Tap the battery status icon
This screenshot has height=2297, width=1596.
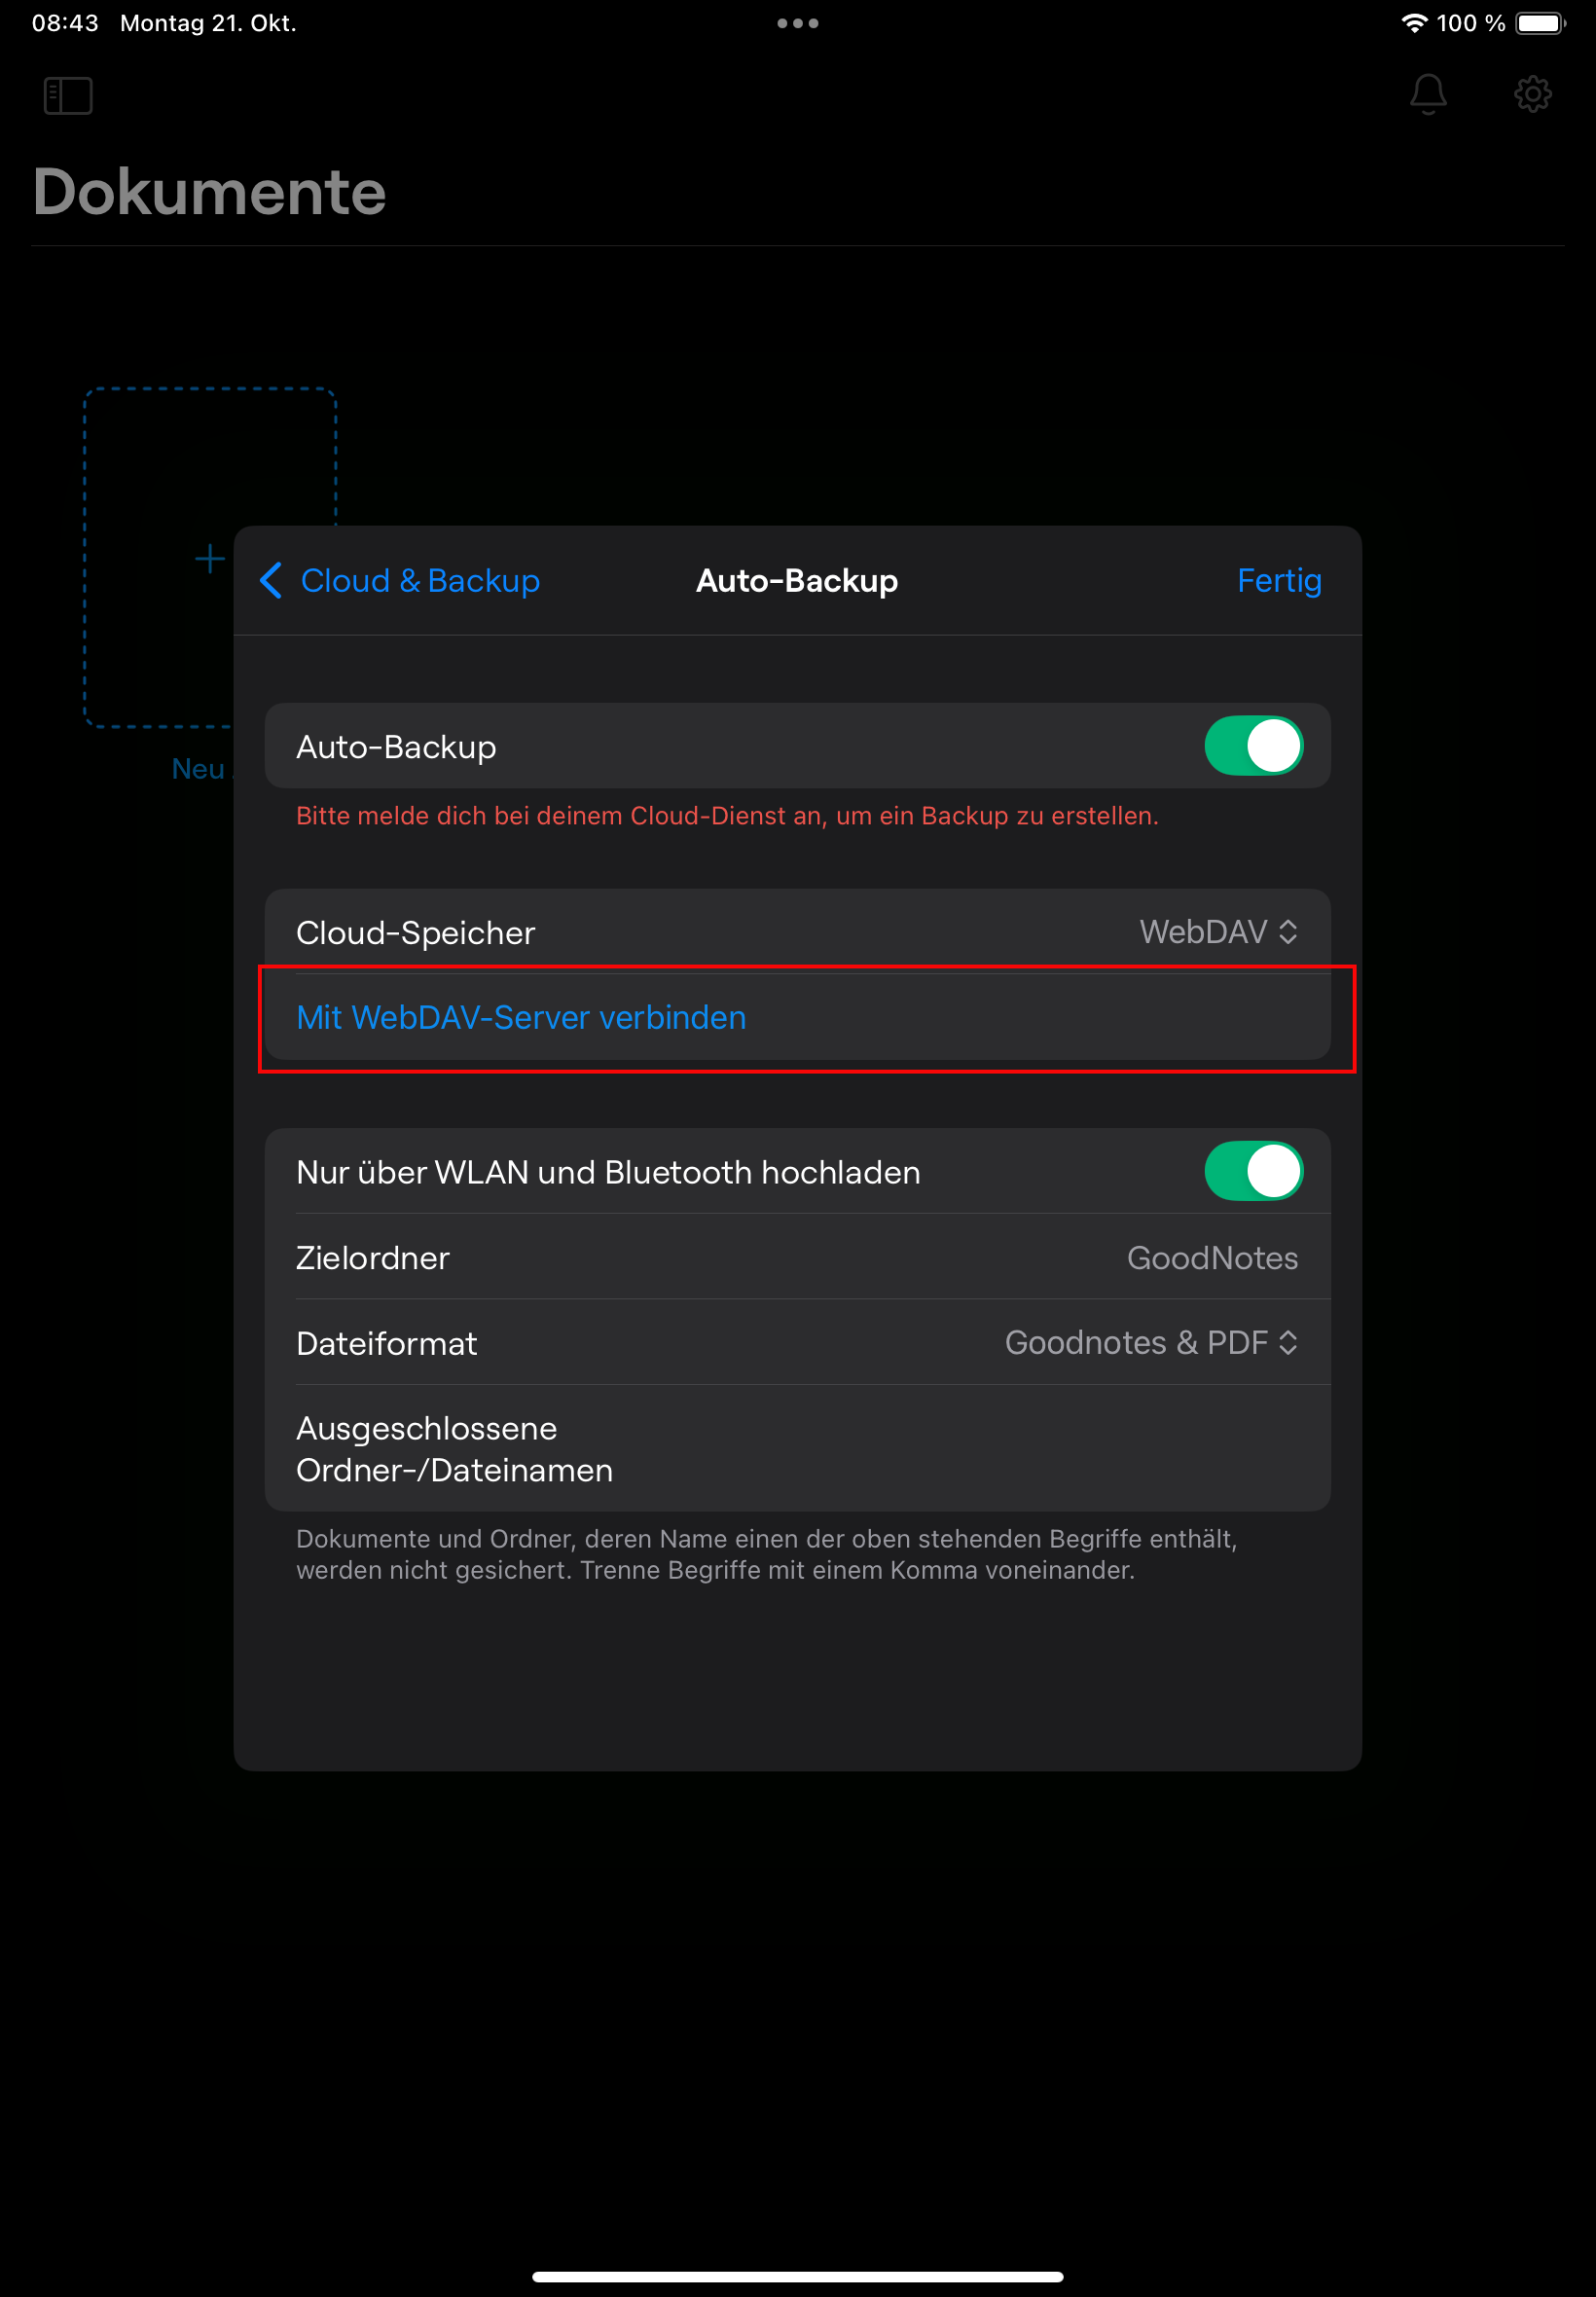coord(1539,23)
